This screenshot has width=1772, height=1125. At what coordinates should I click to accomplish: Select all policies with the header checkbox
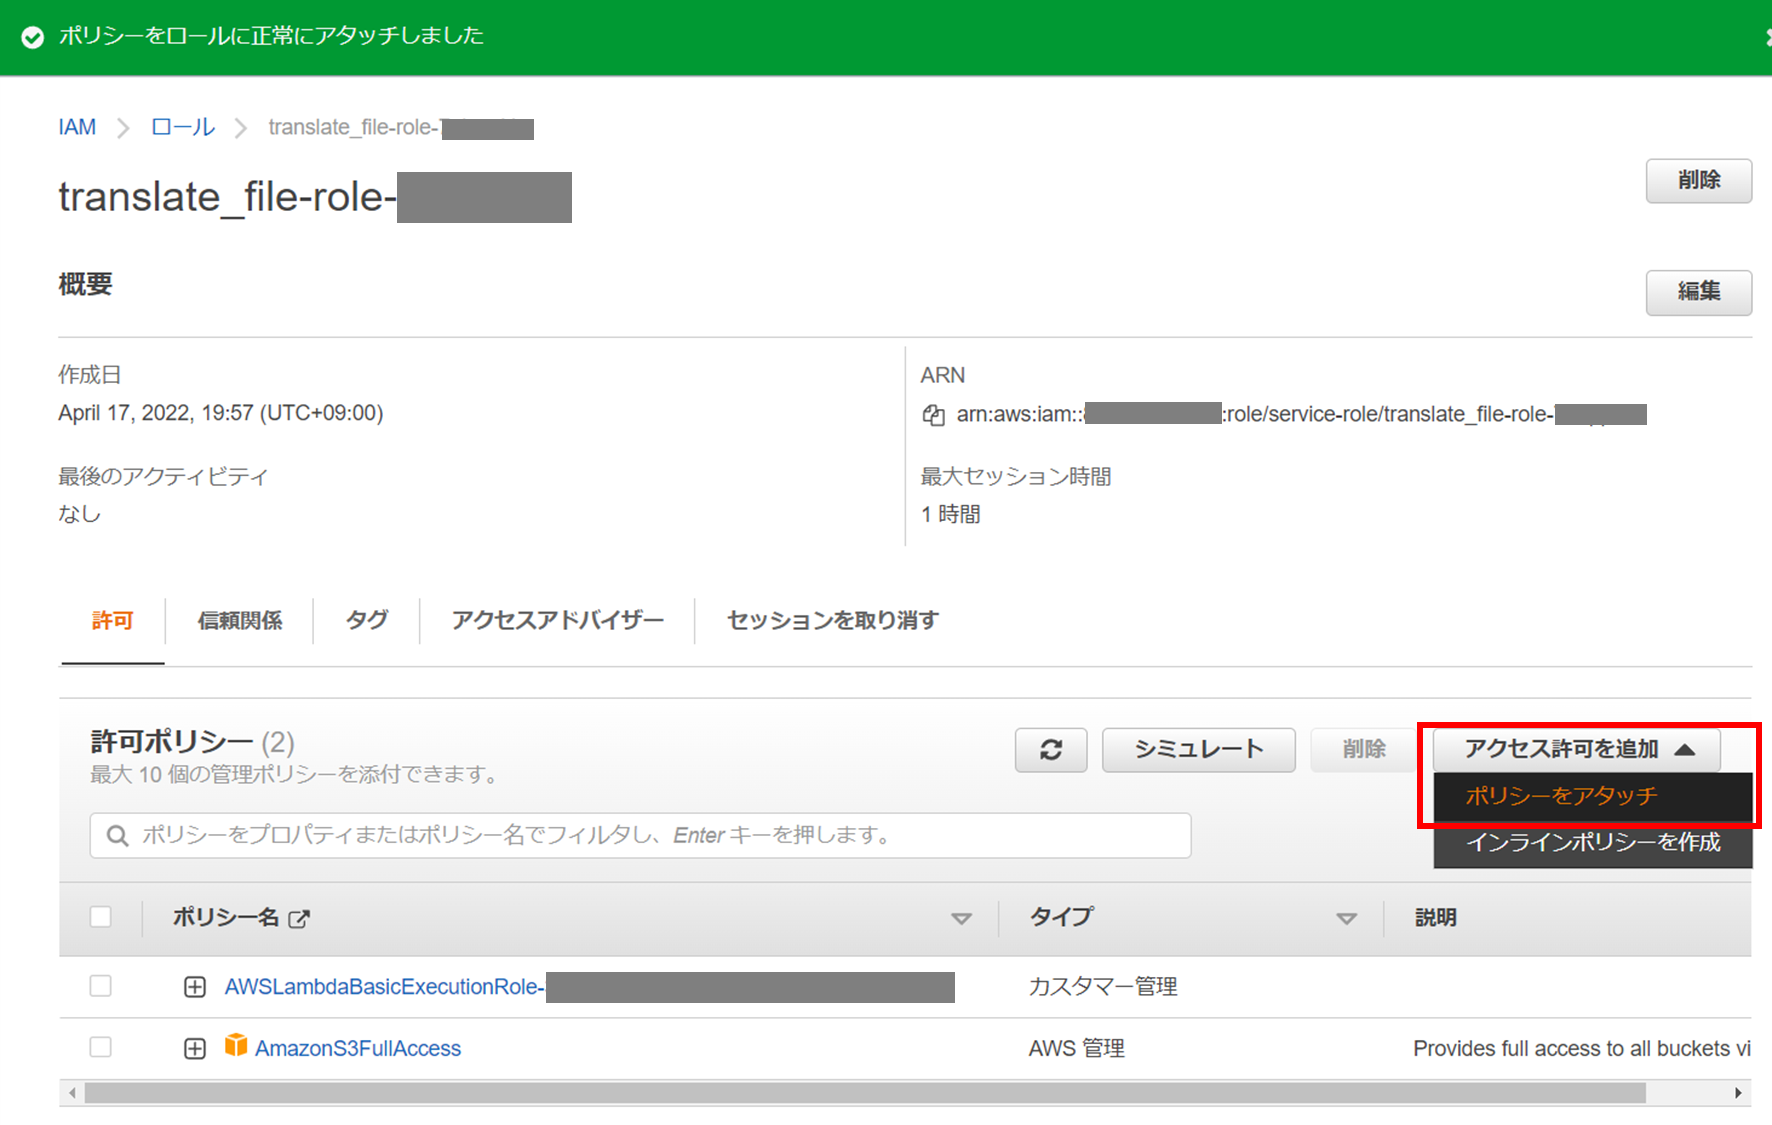[101, 917]
